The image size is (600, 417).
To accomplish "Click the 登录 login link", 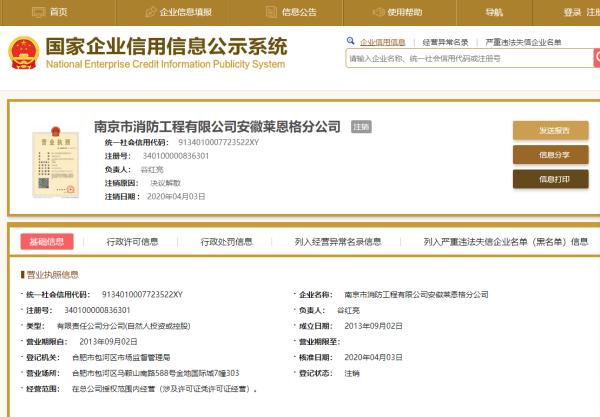I will pos(572,12).
